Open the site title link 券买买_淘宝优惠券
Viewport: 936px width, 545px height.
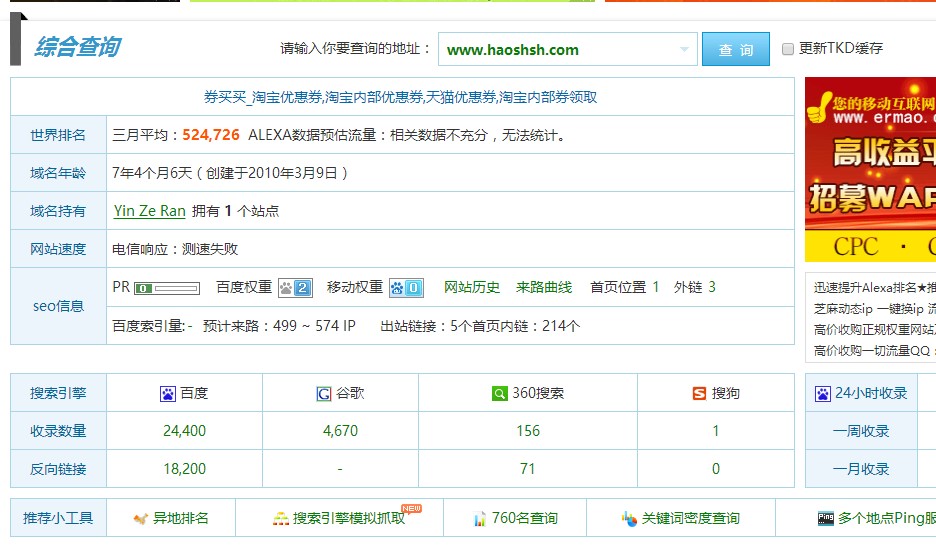tap(401, 97)
